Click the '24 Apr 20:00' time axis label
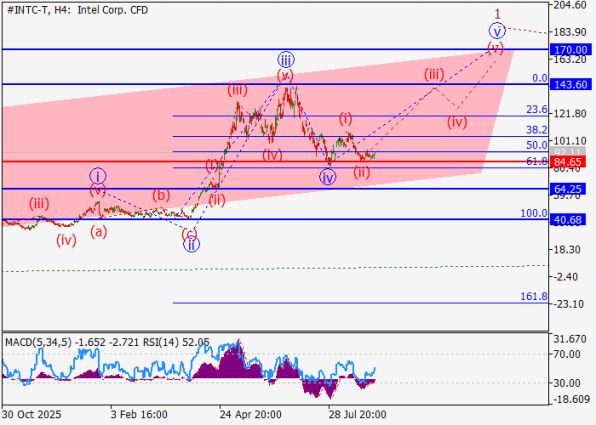This screenshot has width=596, height=425. (250, 414)
